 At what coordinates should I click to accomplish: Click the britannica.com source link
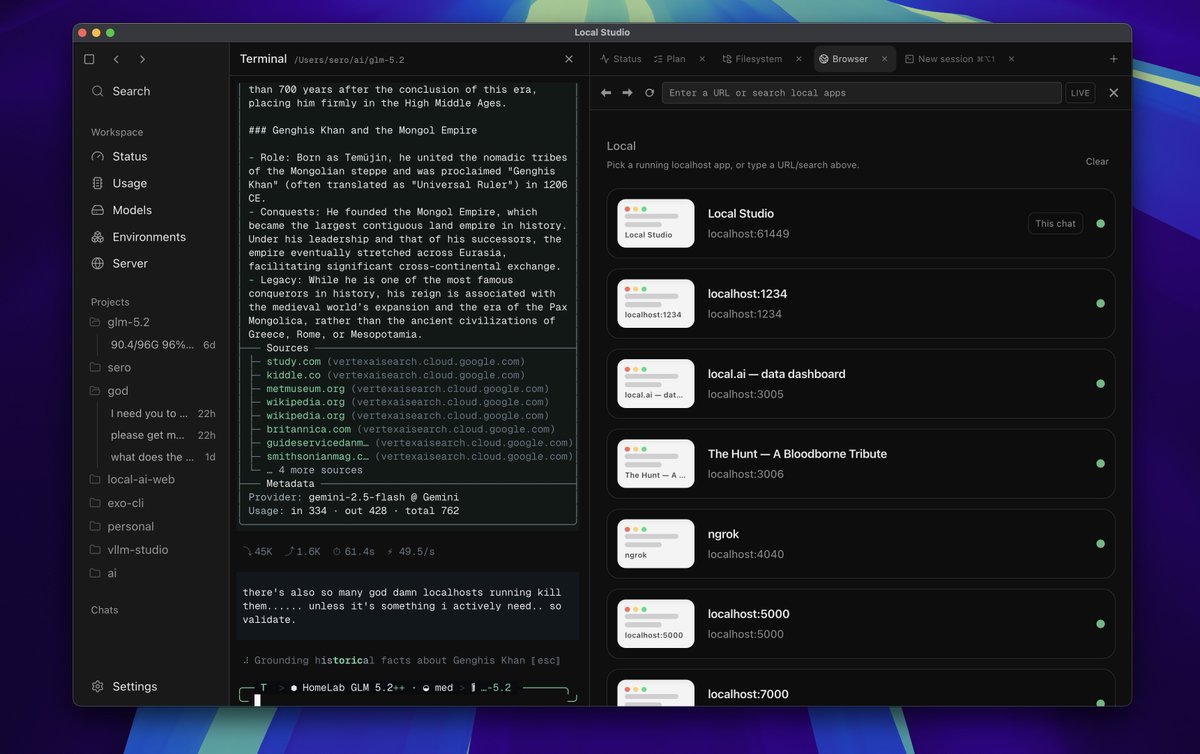point(308,429)
